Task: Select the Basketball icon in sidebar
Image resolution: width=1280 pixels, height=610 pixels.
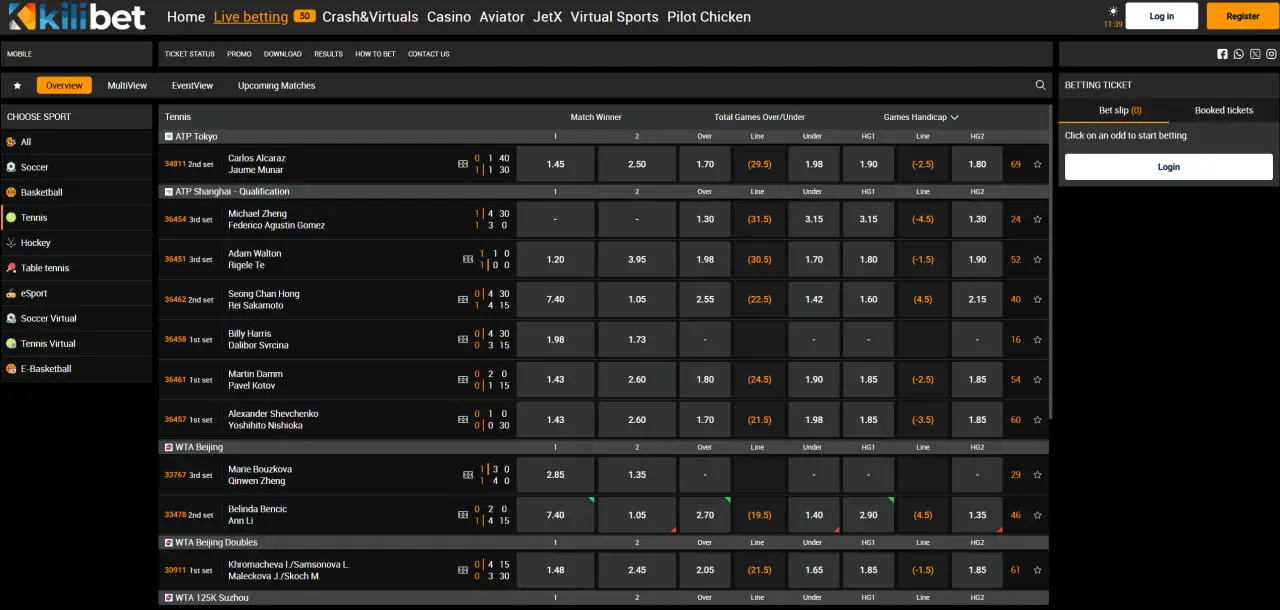Action: coord(11,192)
